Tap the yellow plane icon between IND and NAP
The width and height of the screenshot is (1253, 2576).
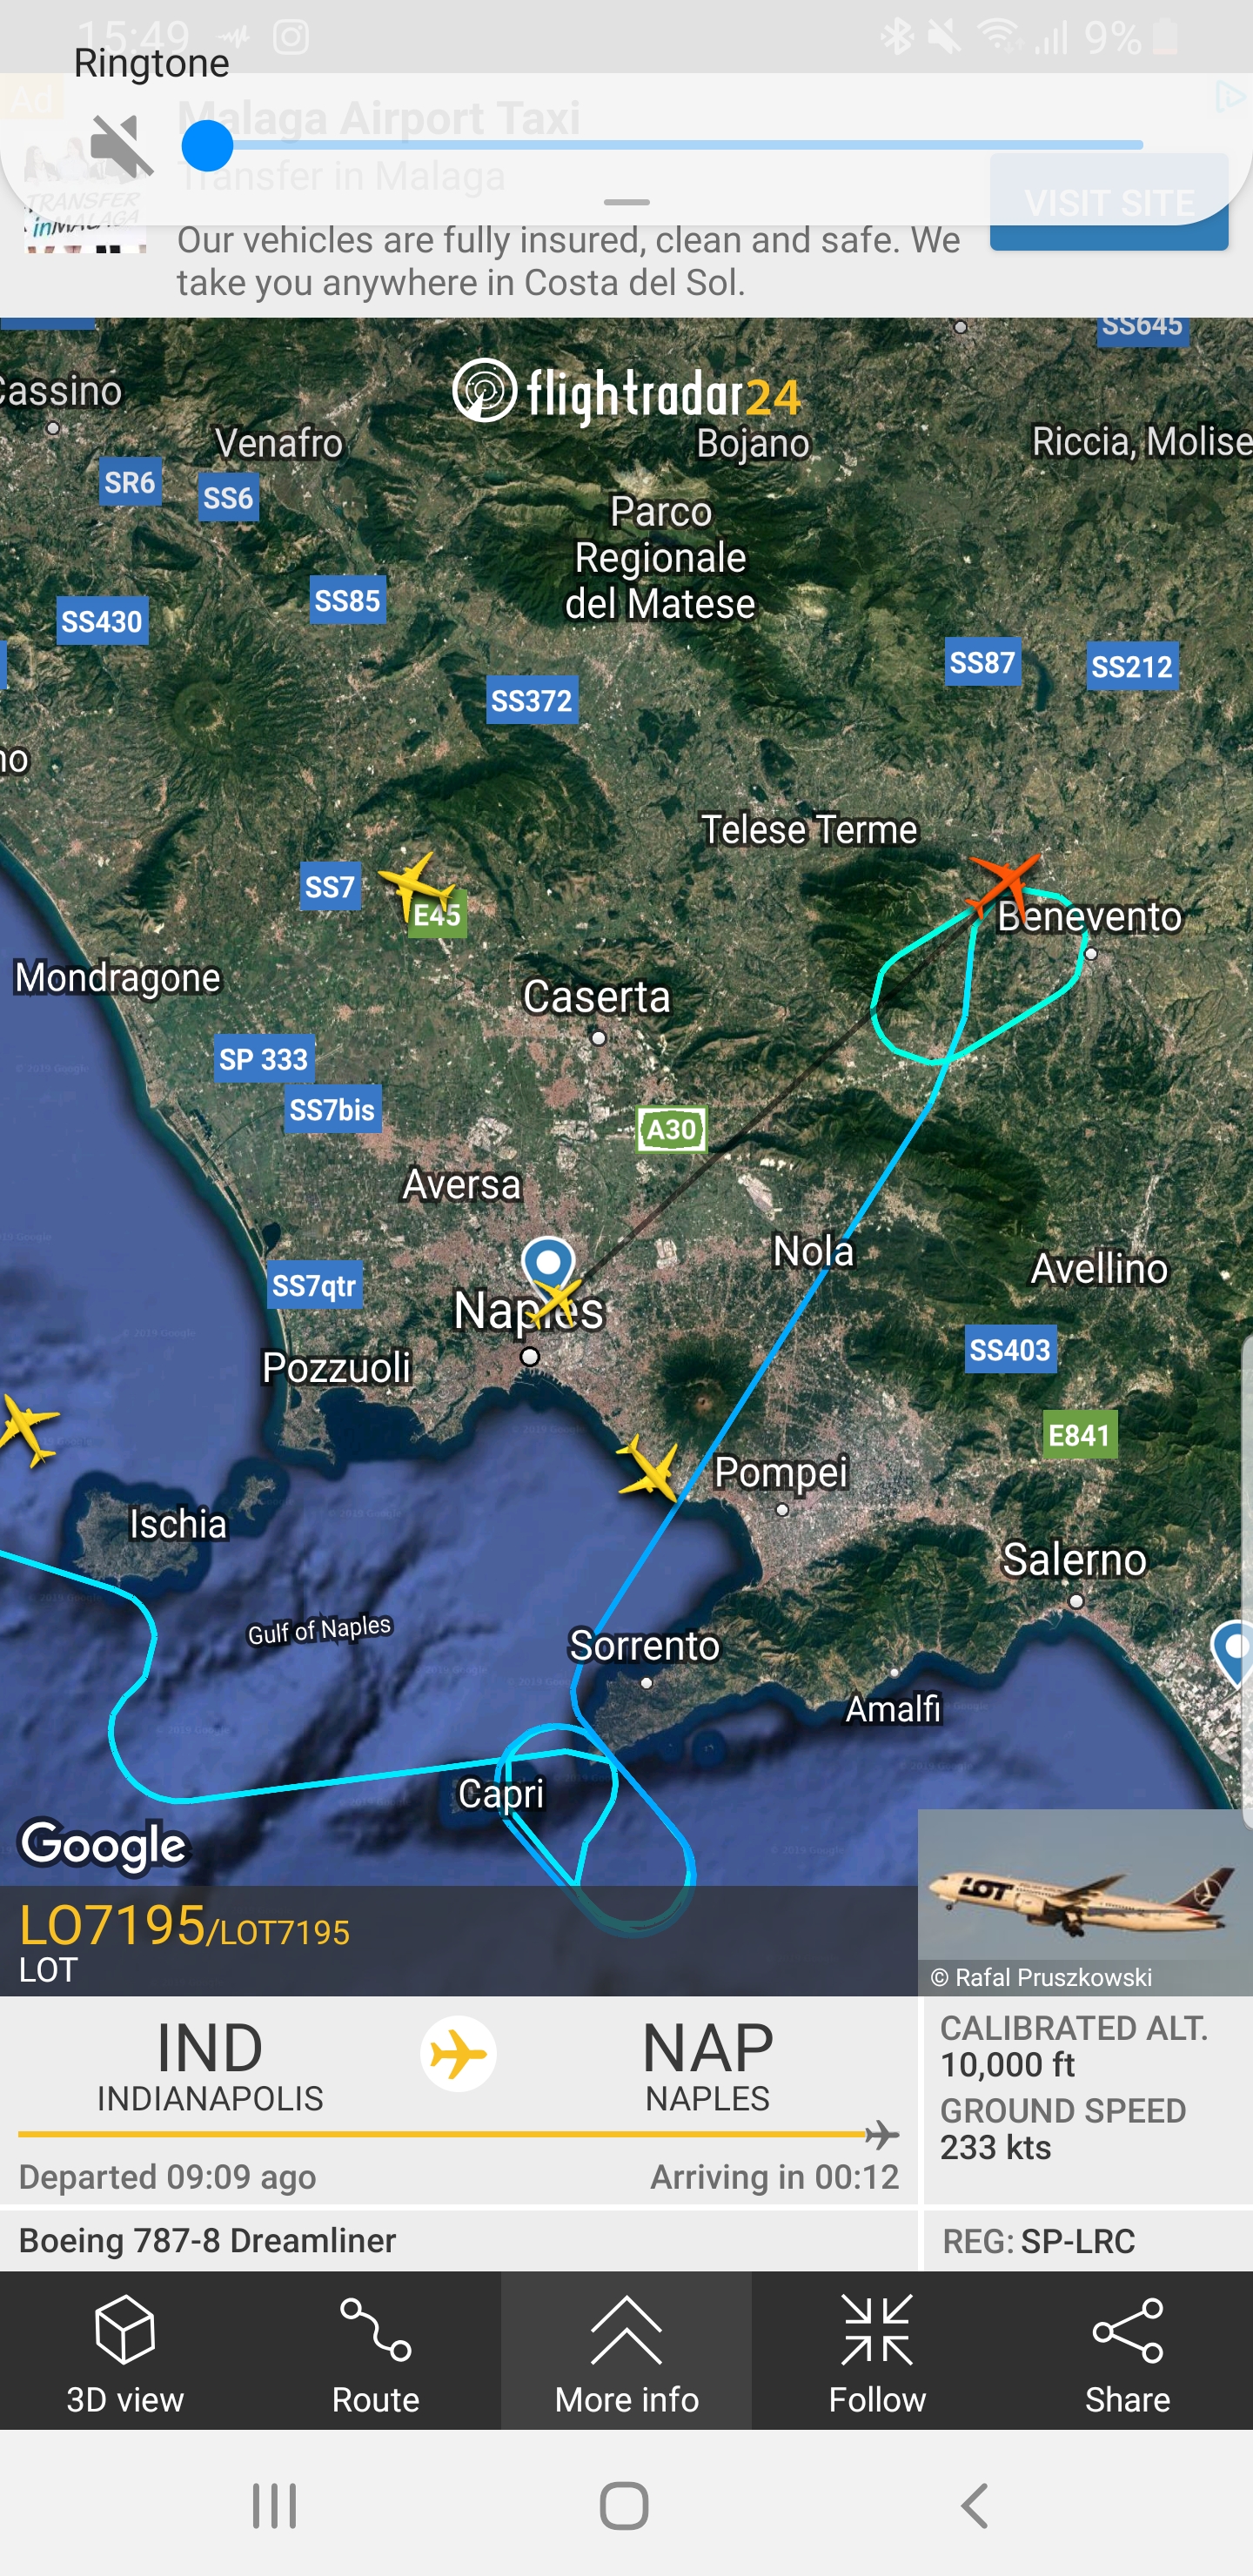point(458,2053)
